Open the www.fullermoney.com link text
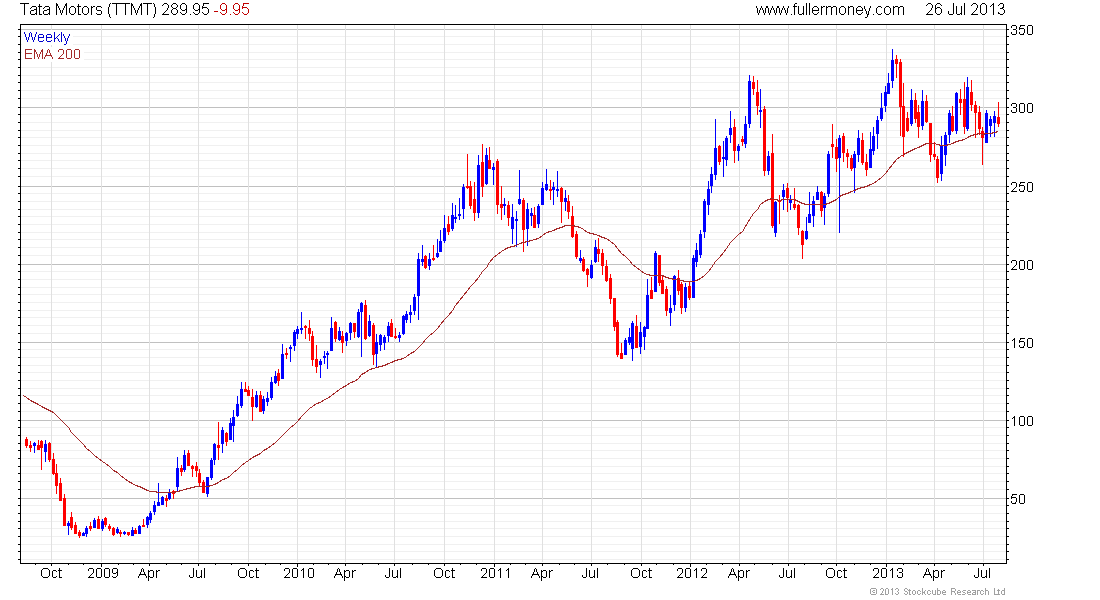Viewport: 1100px width, 600px height. coord(830,10)
